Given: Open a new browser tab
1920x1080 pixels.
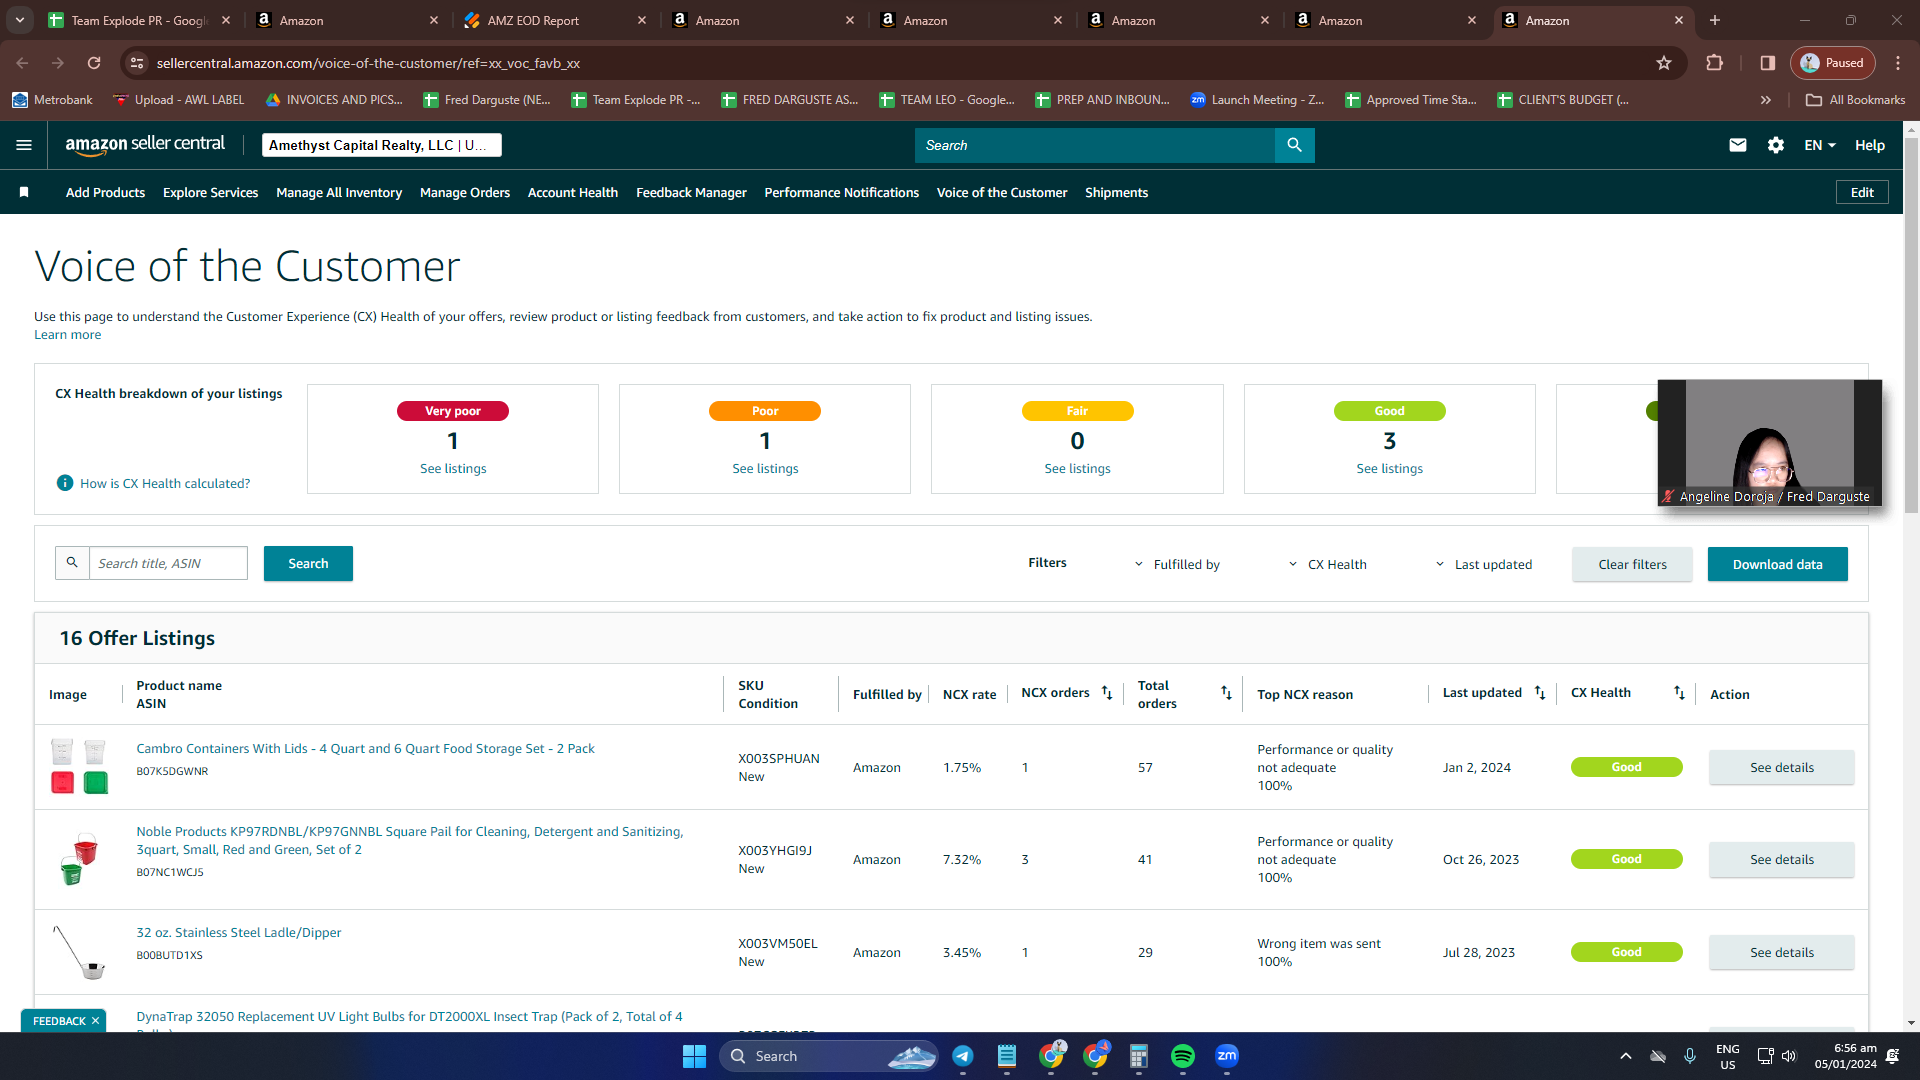Looking at the screenshot, I should (1715, 20).
